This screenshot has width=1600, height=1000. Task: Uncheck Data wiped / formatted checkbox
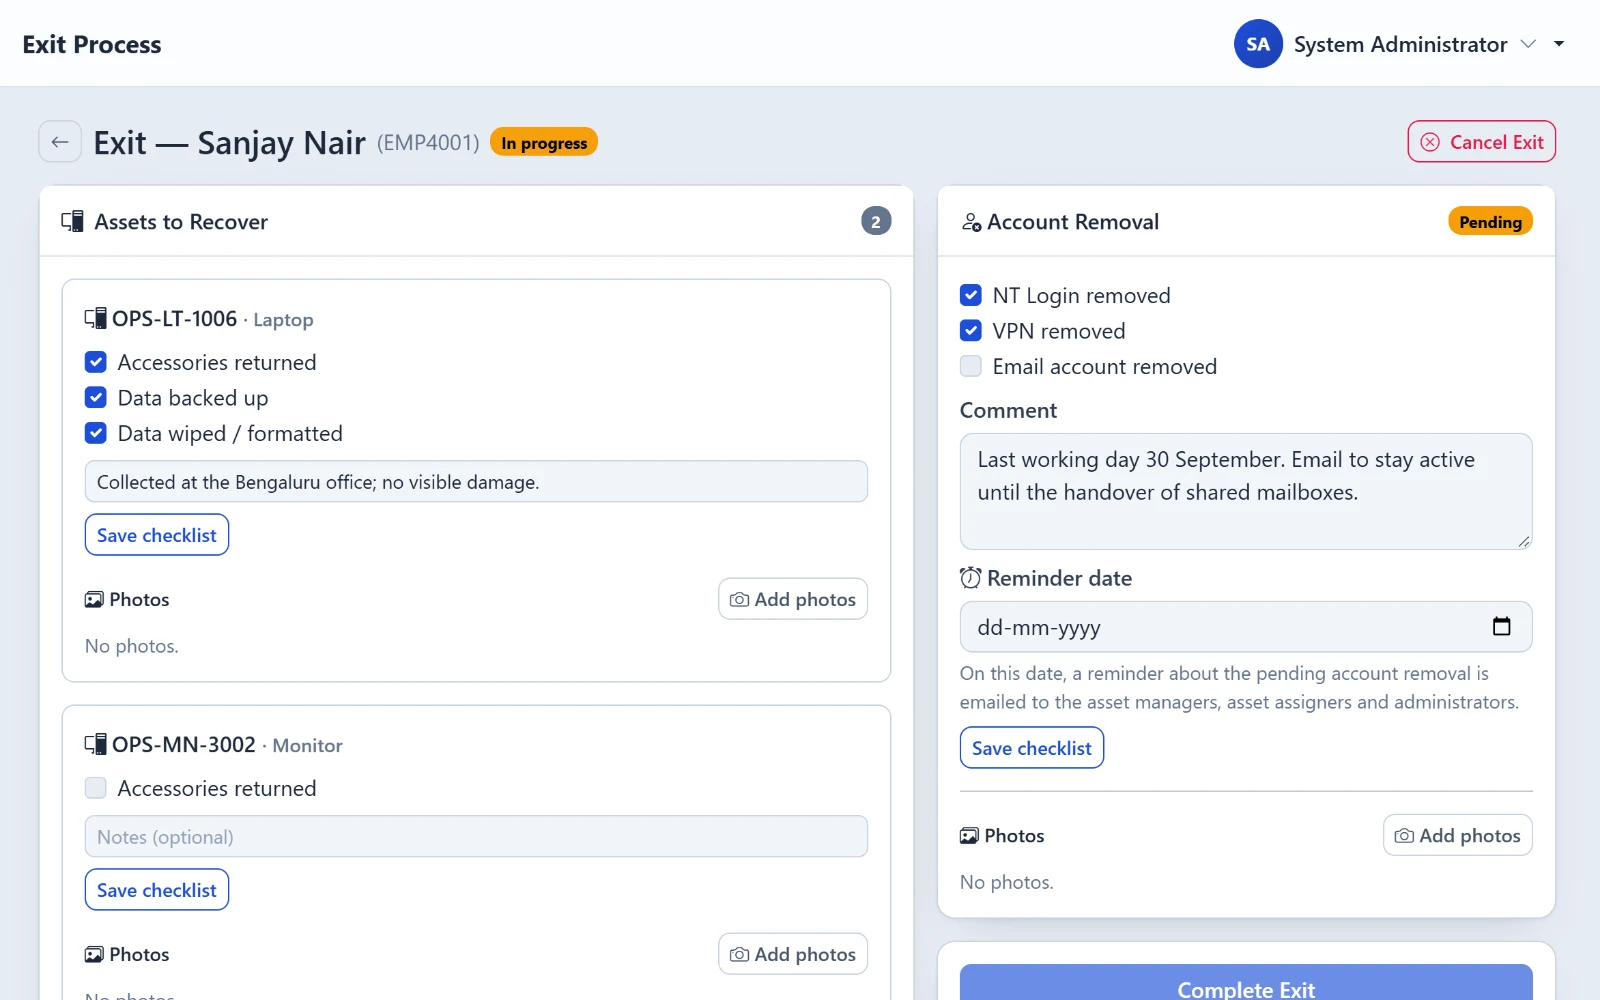(96, 433)
